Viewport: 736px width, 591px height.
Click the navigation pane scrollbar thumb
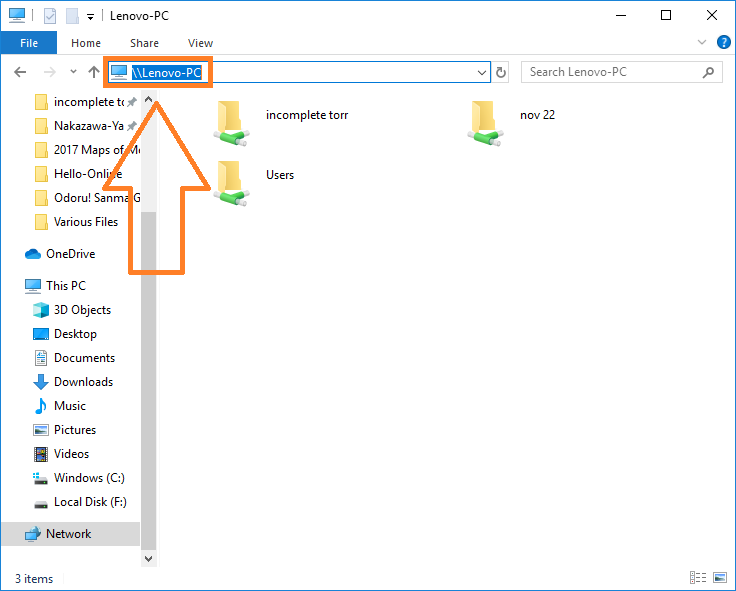(x=148, y=381)
